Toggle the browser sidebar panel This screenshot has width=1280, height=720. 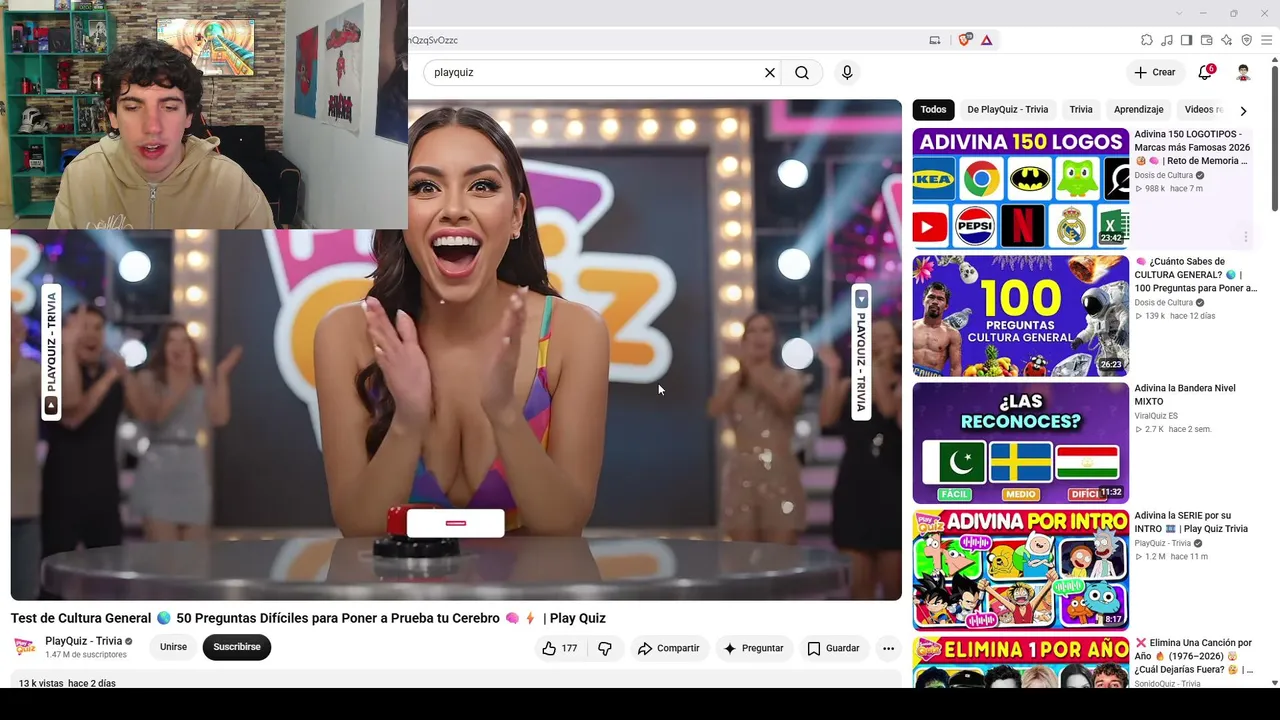[1186, 40]
